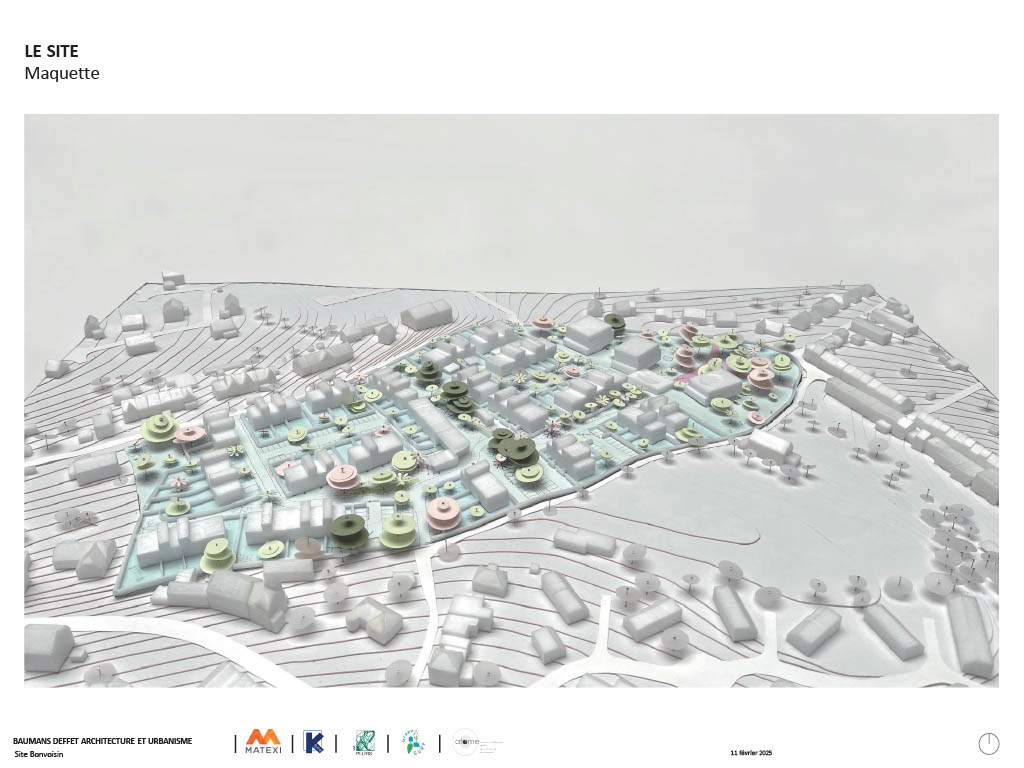
Task: Select the 'LE SITE' heading
Action: 52,51
